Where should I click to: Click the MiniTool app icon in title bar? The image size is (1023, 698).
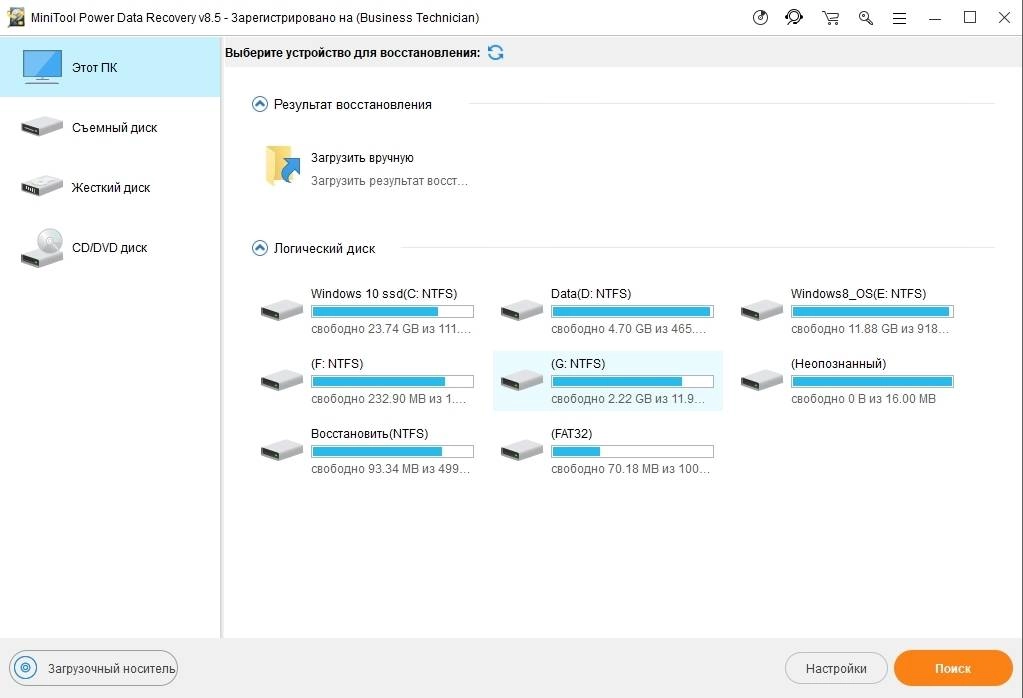click(x=16, y=18)
